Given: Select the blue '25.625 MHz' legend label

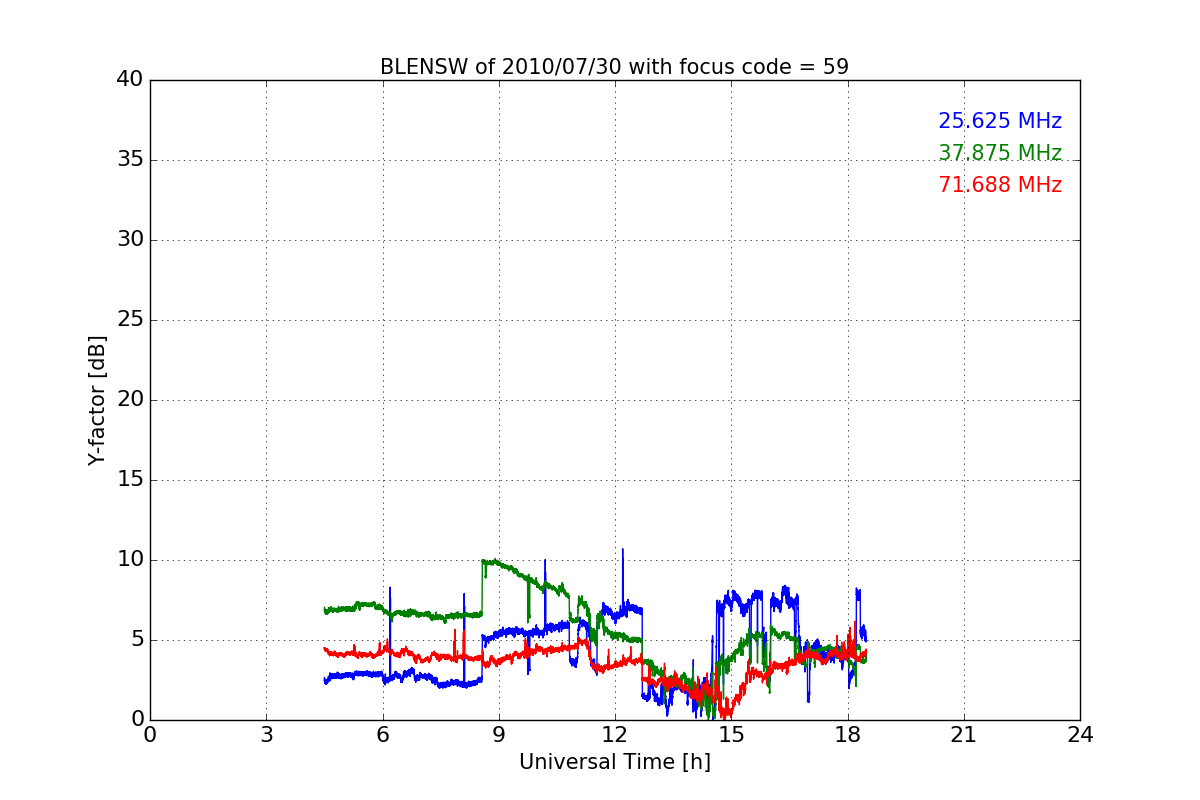Looking at the screenshot, I should [1000, 121].
